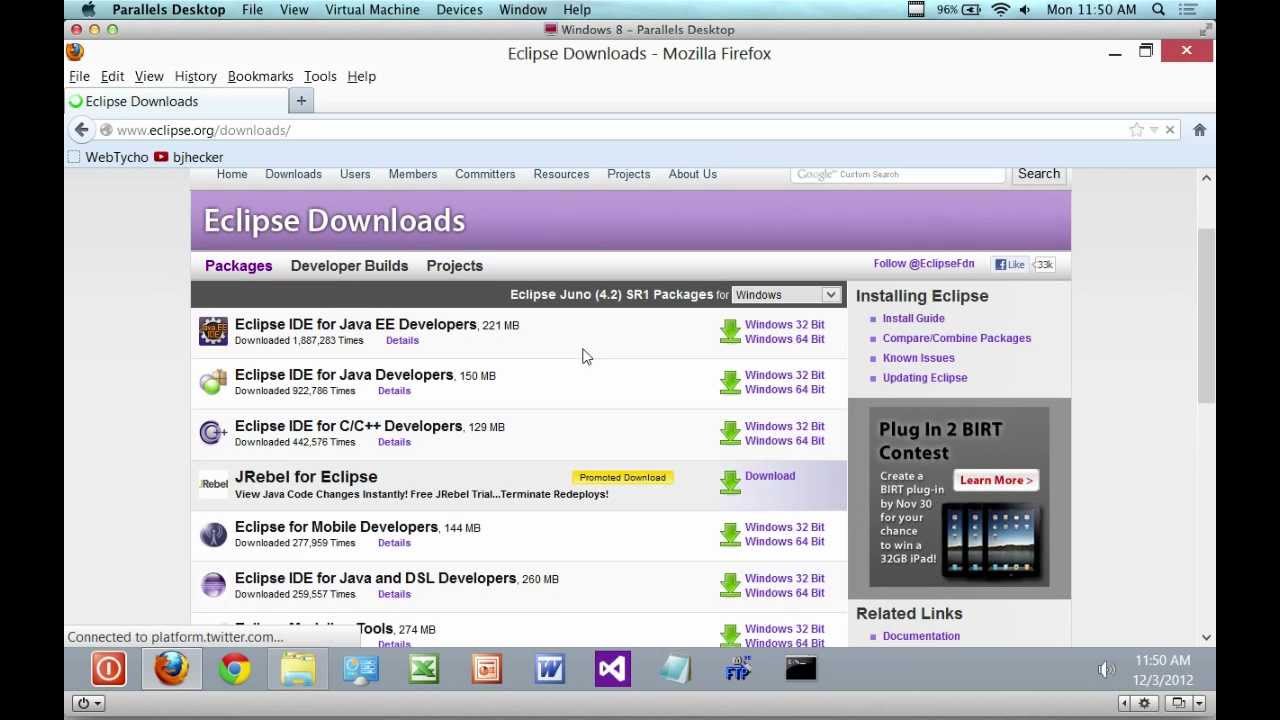Viewport: 1280px width, 720px height.
Task: Open Word from the taskbar
Action: click(x=550, y=669)
